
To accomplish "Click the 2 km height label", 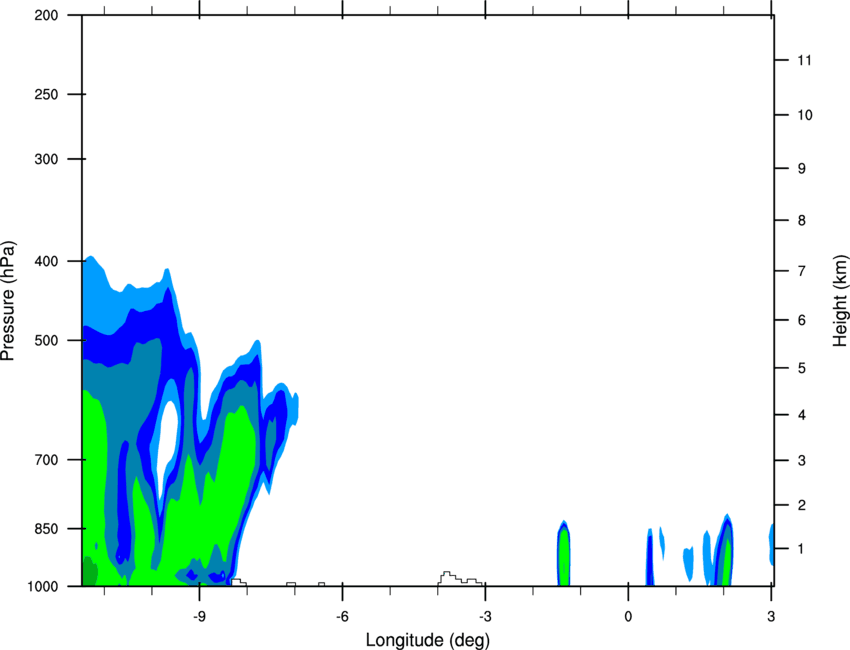I will [802, 505].
